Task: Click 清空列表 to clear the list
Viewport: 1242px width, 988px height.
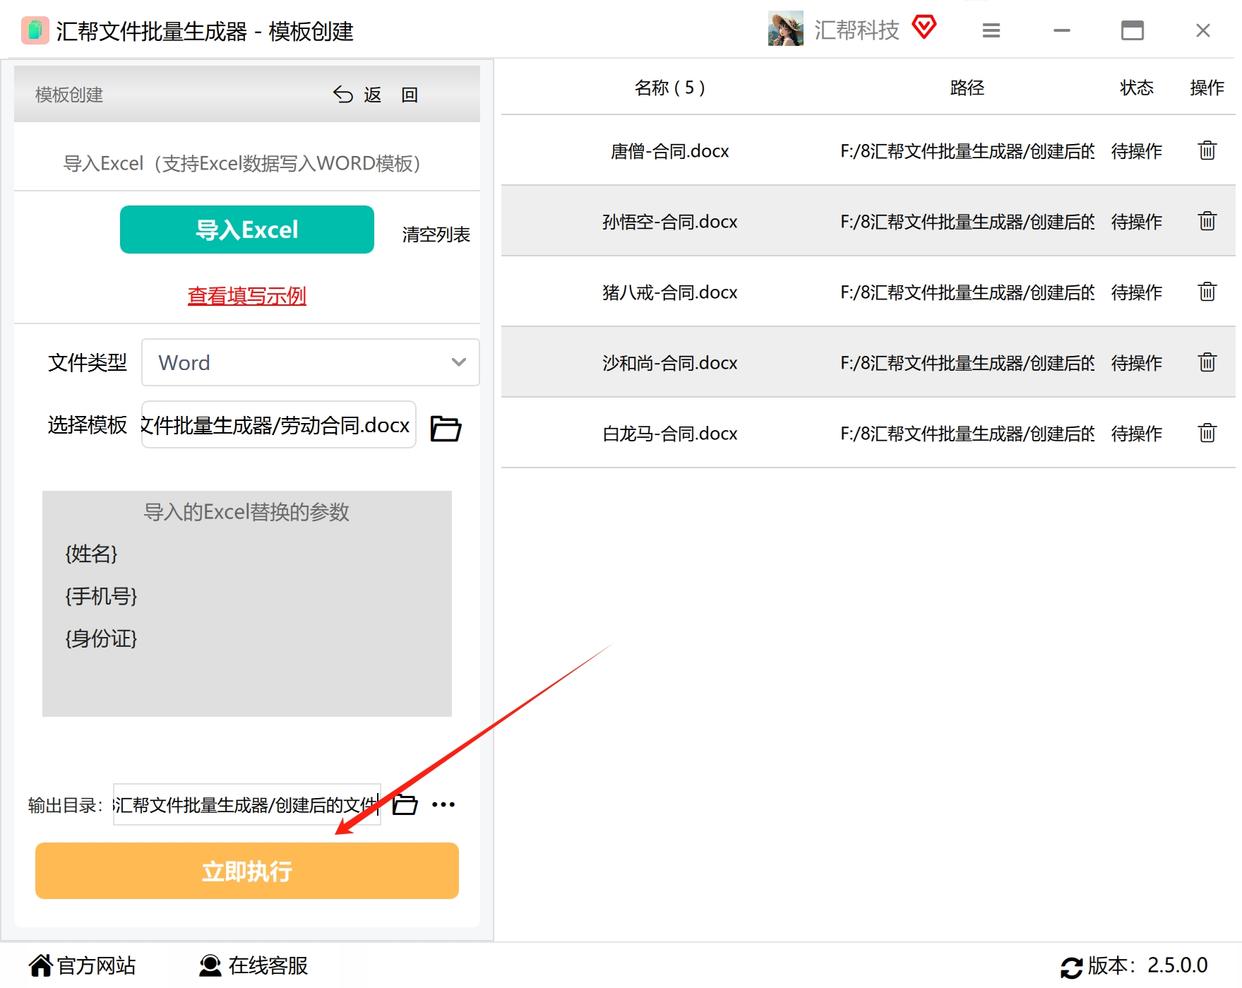Action: click(x=436, y=234)
